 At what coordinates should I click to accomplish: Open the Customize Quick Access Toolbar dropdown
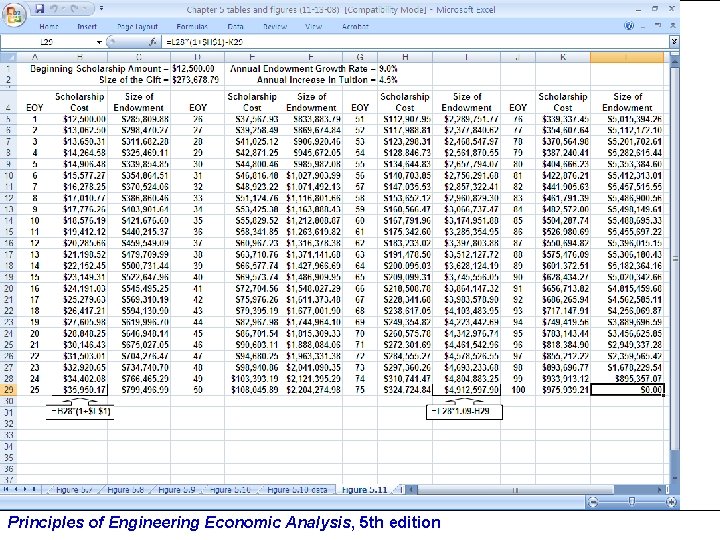(101, 9)
